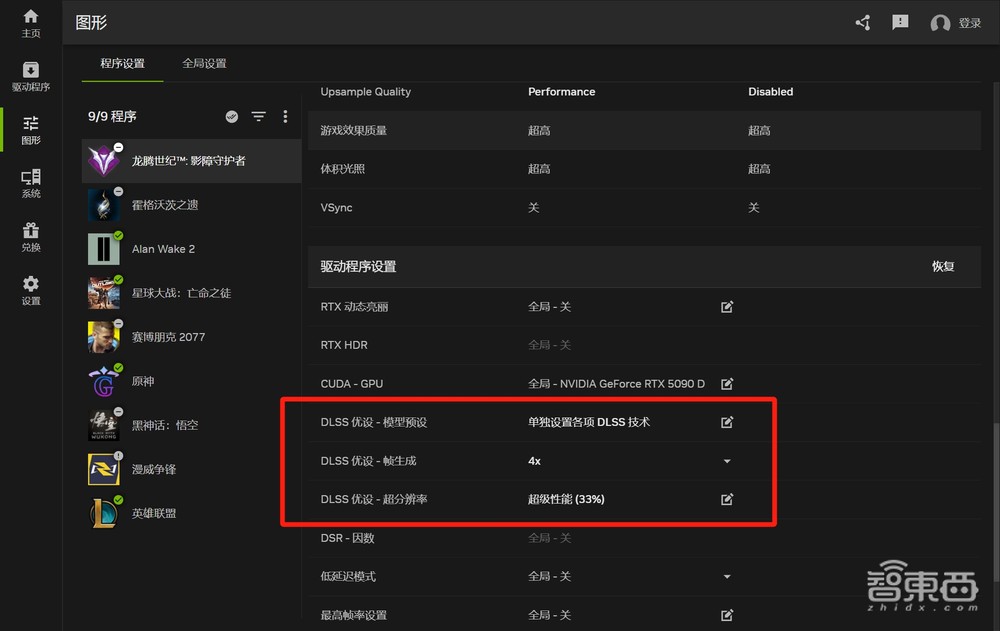This screenshot has height=631, width=1000.
Task: Click the filter icon above the program list
Action: pyautogui.click(x=258, y=116)
